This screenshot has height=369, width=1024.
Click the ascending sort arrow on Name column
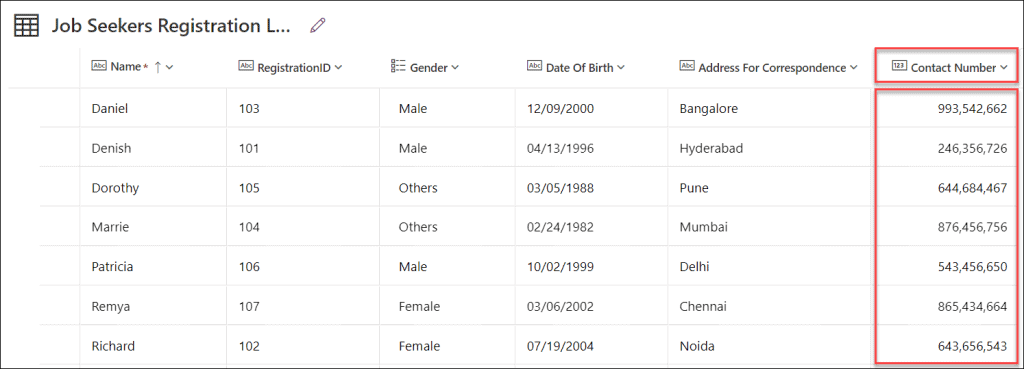tap(157, 67)
